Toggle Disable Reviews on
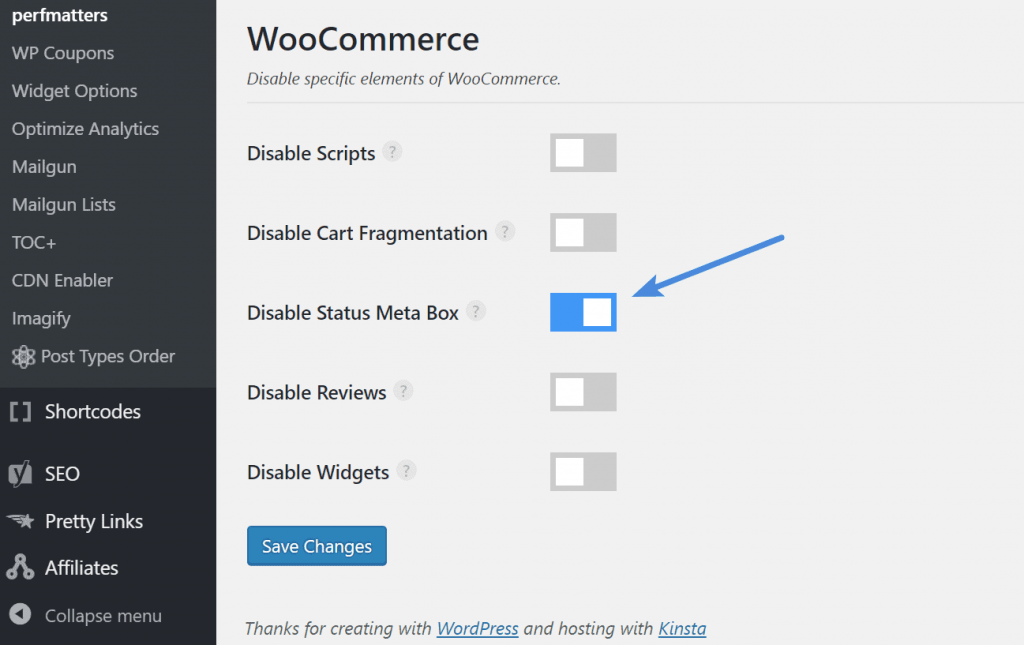The width and height of the screenshot is (1024, 645). (x=583, y=392)
